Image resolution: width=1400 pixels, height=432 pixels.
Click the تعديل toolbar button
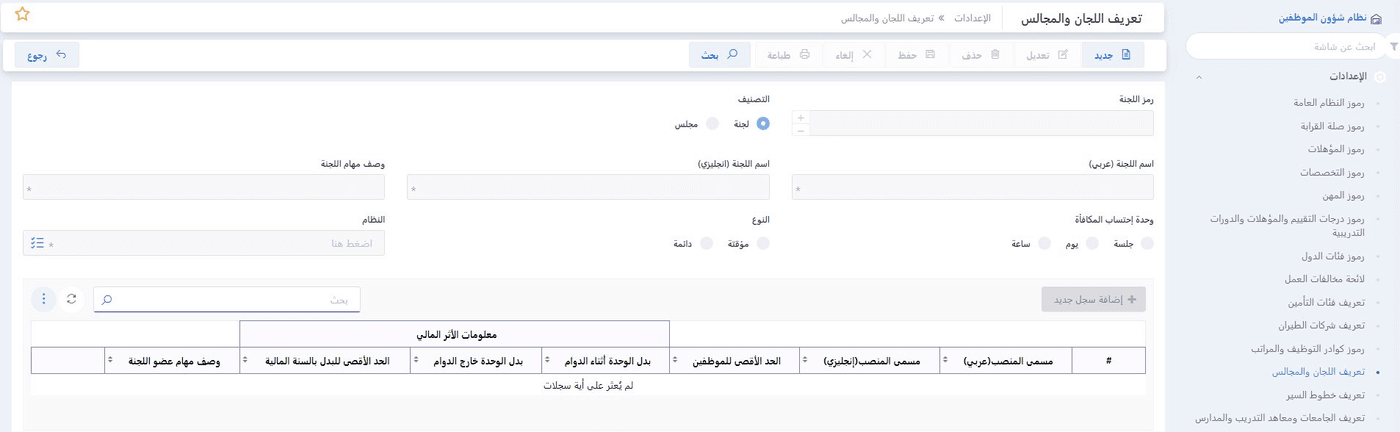tap(1047, 55)
